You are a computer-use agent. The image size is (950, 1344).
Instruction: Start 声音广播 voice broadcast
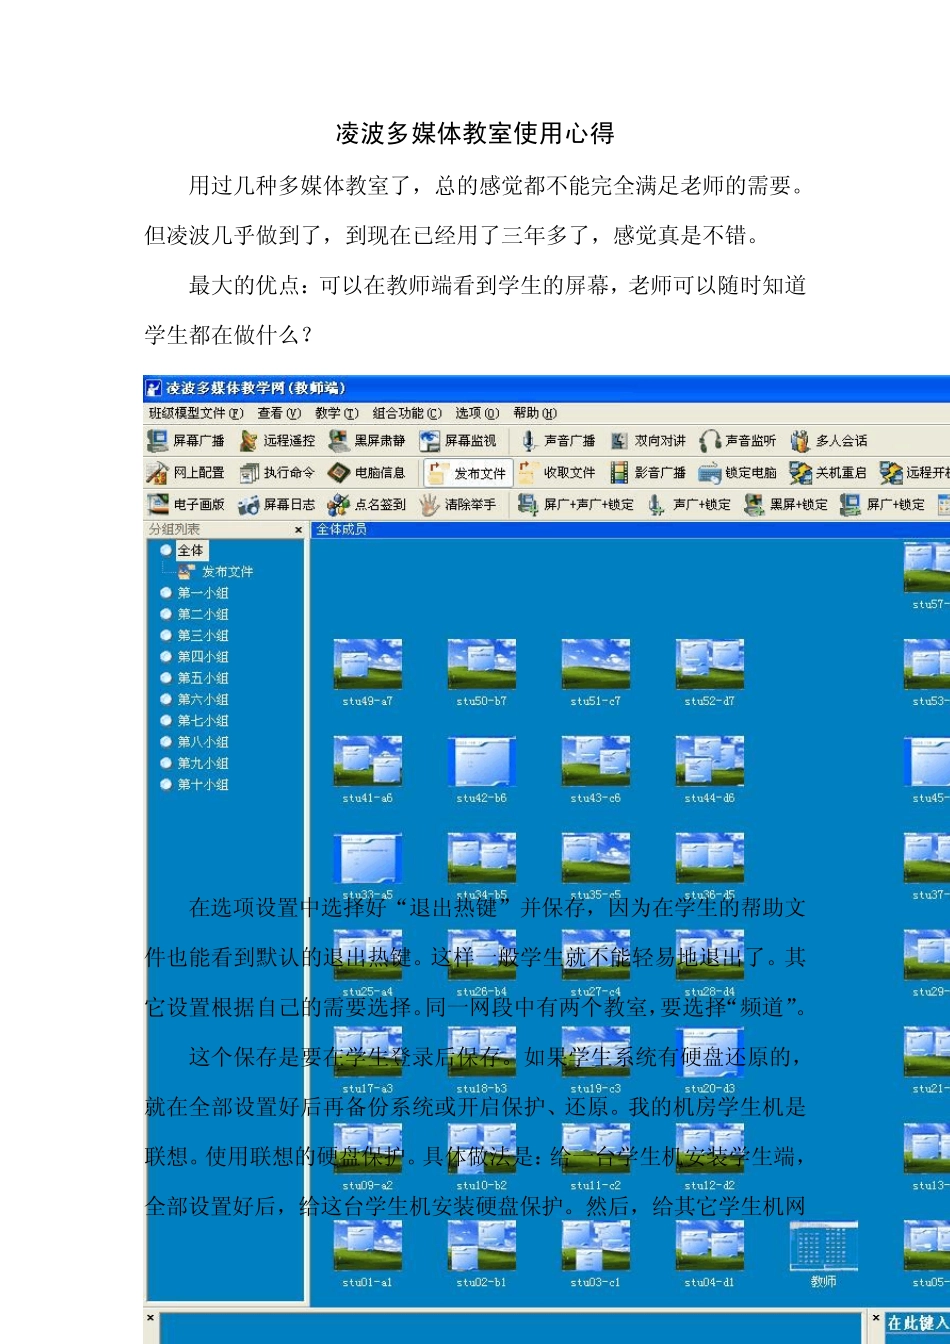pos(557,441)
